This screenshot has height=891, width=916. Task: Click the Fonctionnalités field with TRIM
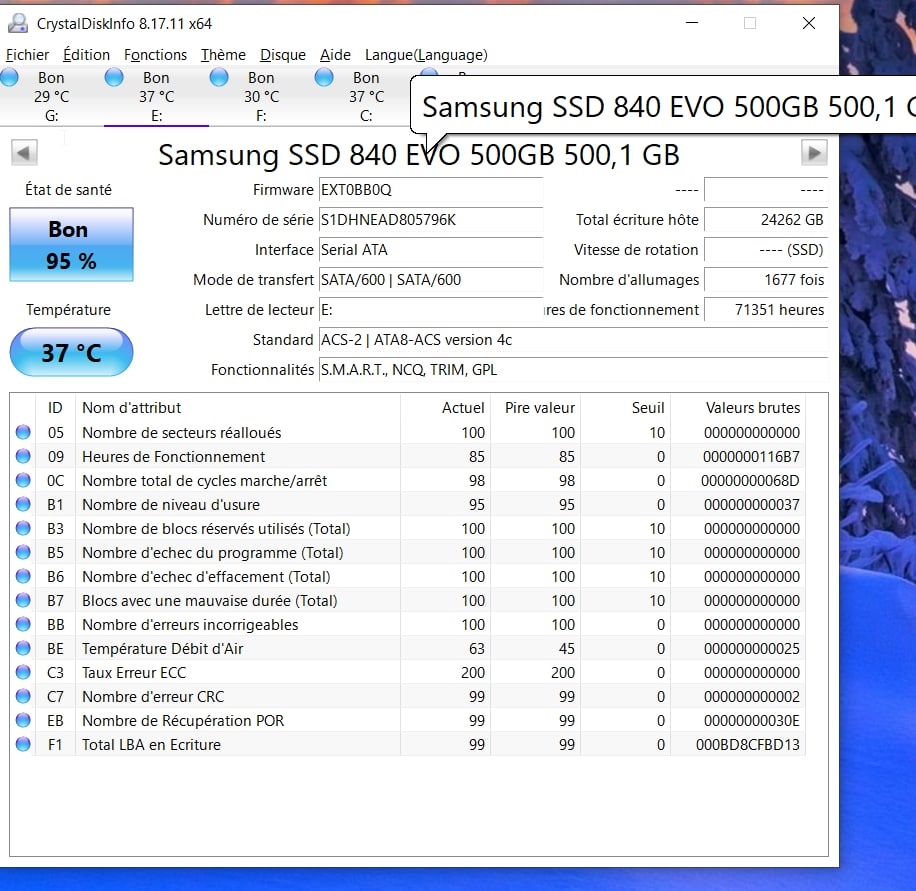[574, 370]
